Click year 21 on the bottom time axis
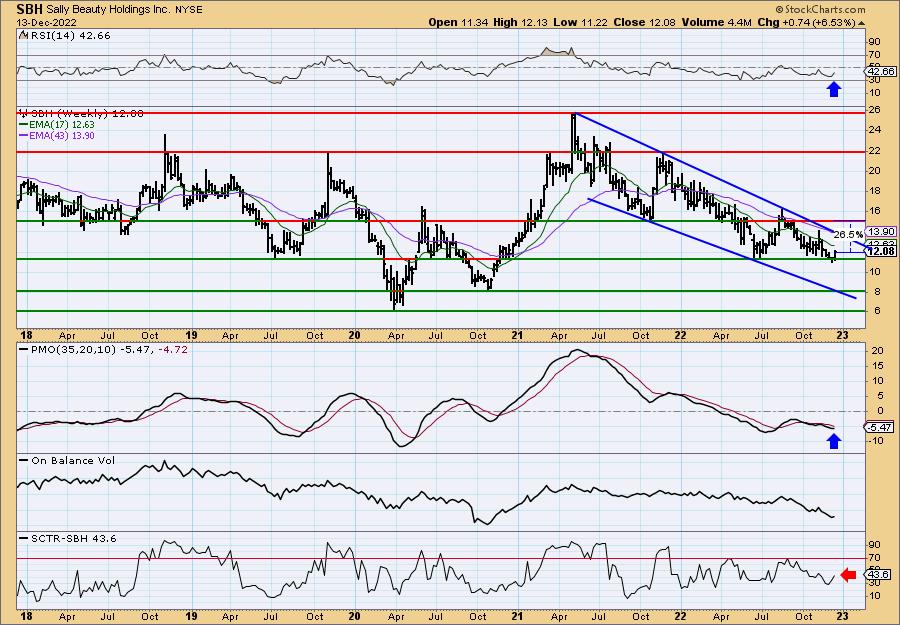Screen dimensions: 900x625 517,617
